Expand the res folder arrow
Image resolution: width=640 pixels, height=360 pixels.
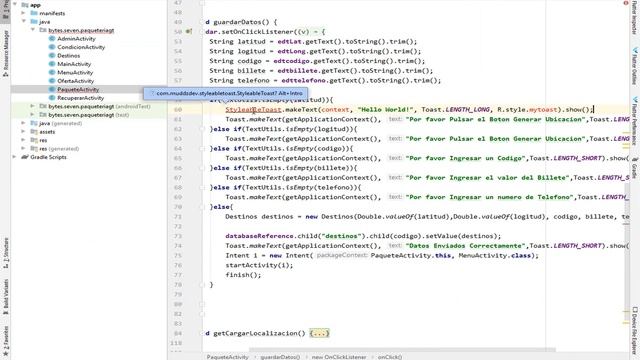pyautogui.click(x=24, y=140)
